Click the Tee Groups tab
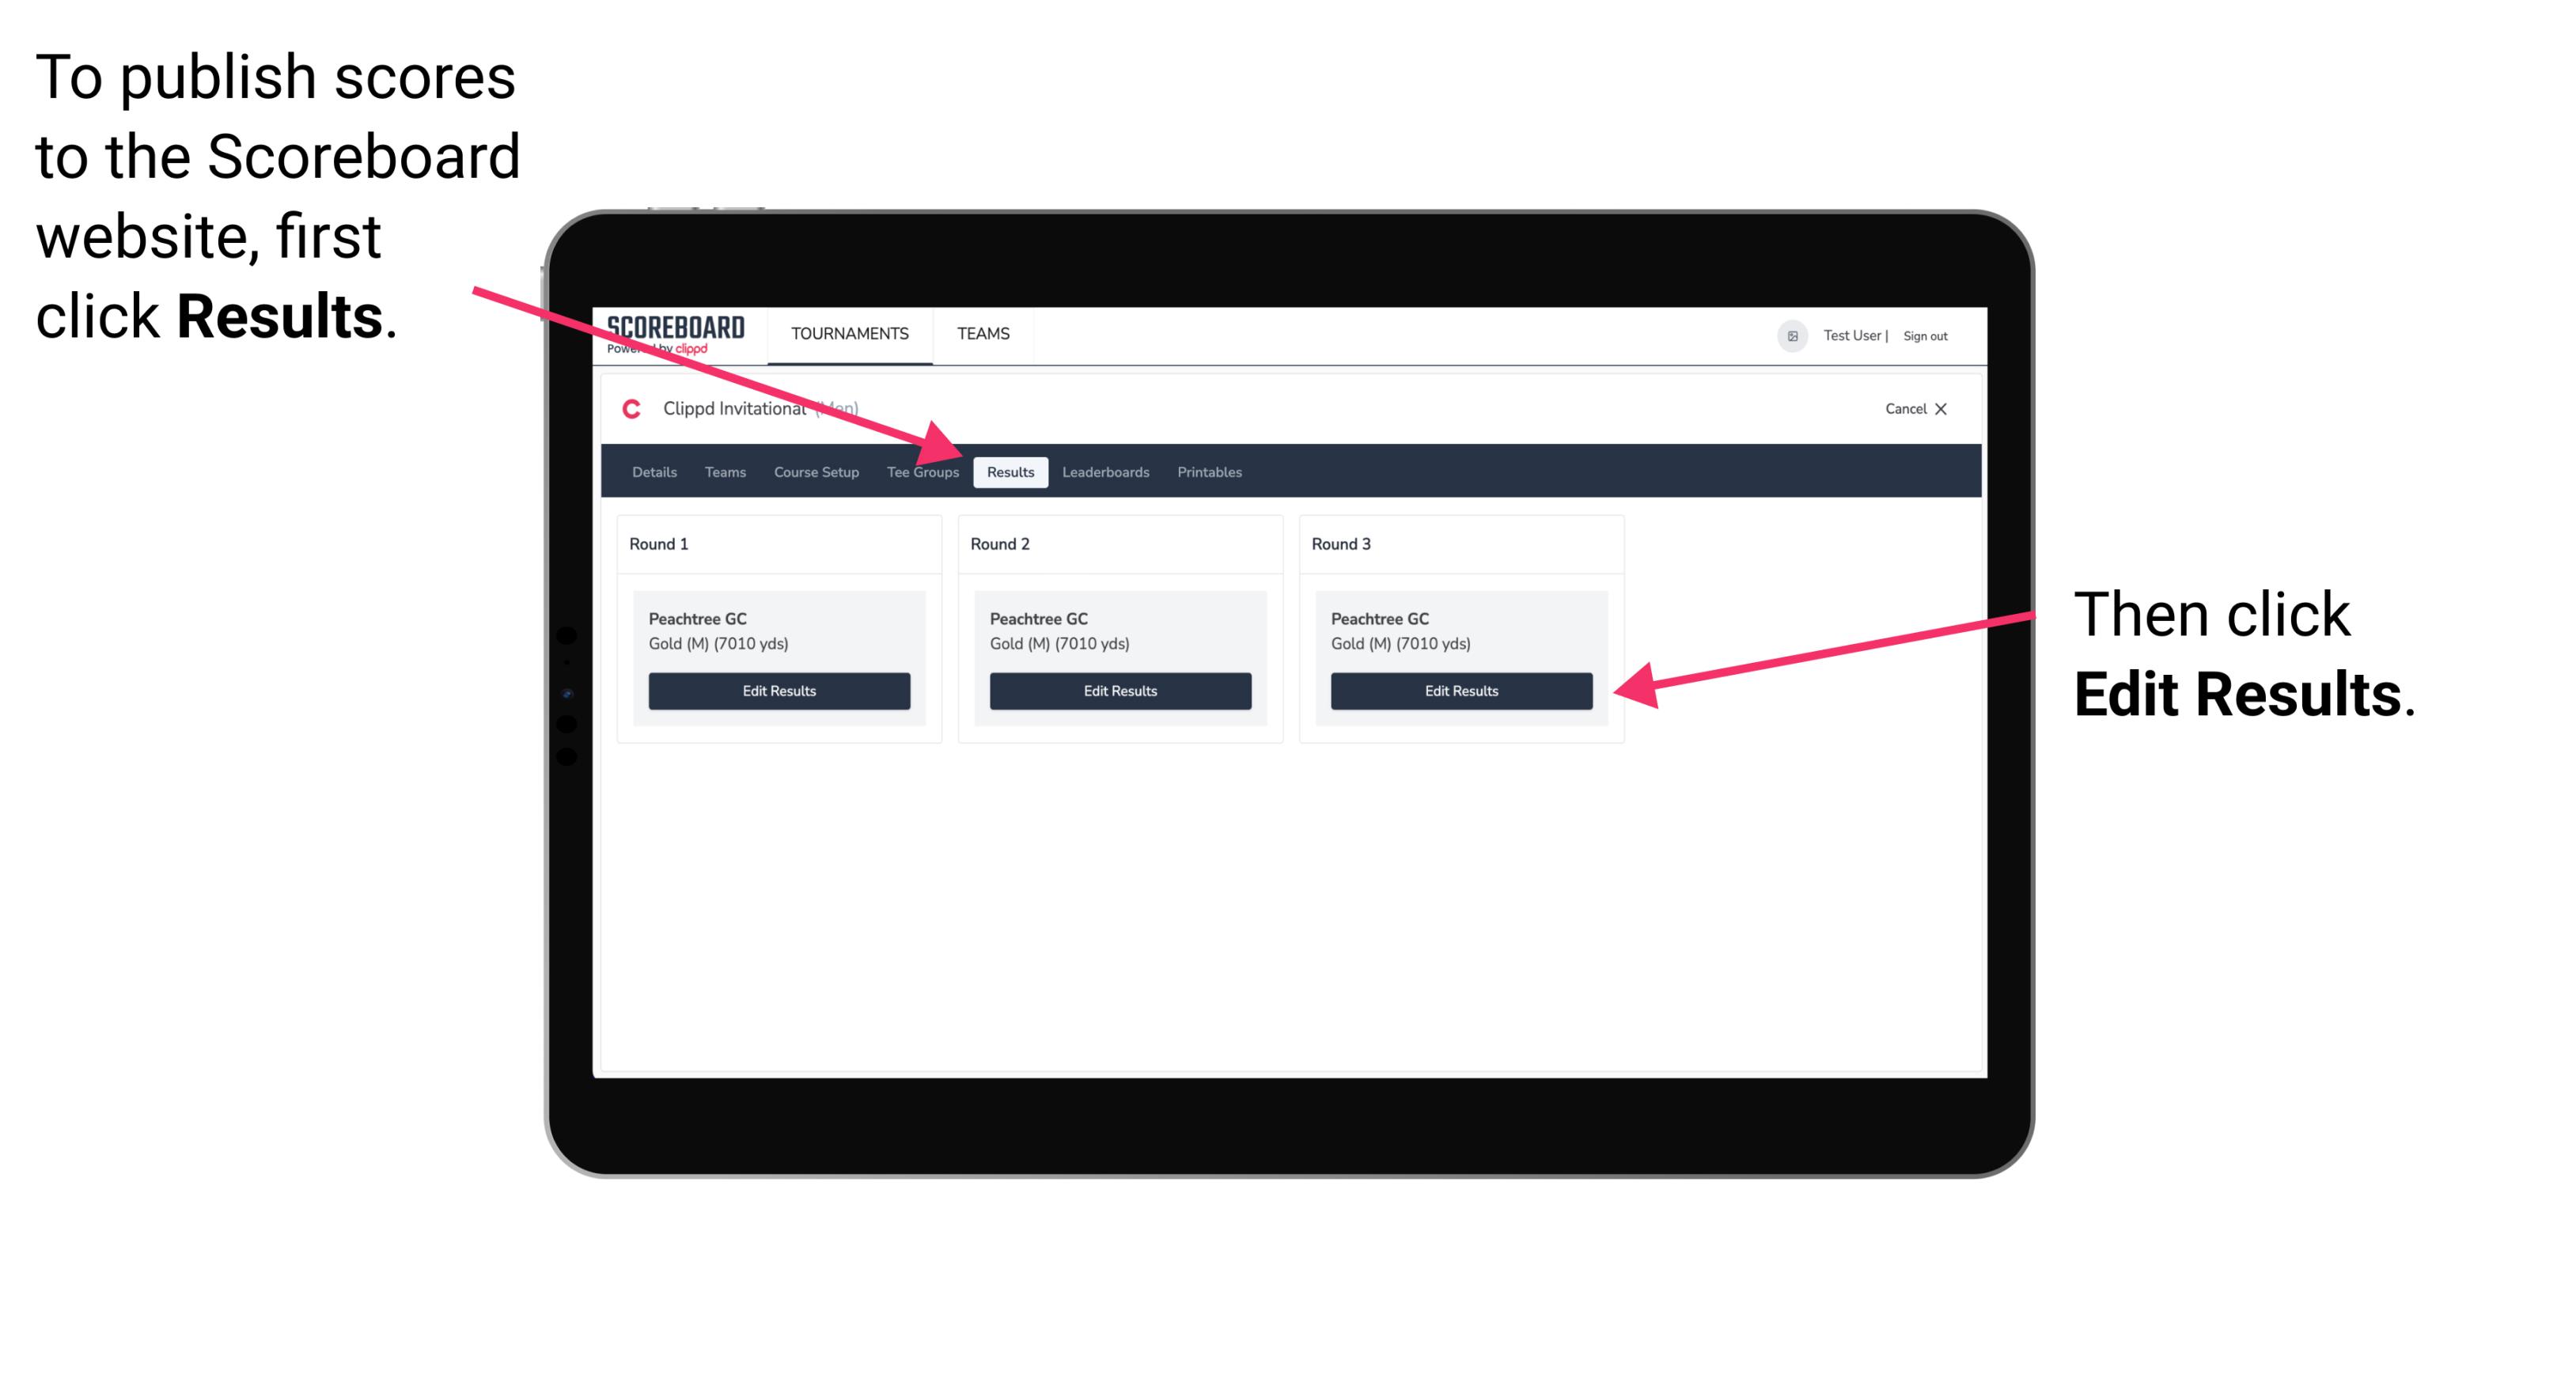 [x=922, y=473]
